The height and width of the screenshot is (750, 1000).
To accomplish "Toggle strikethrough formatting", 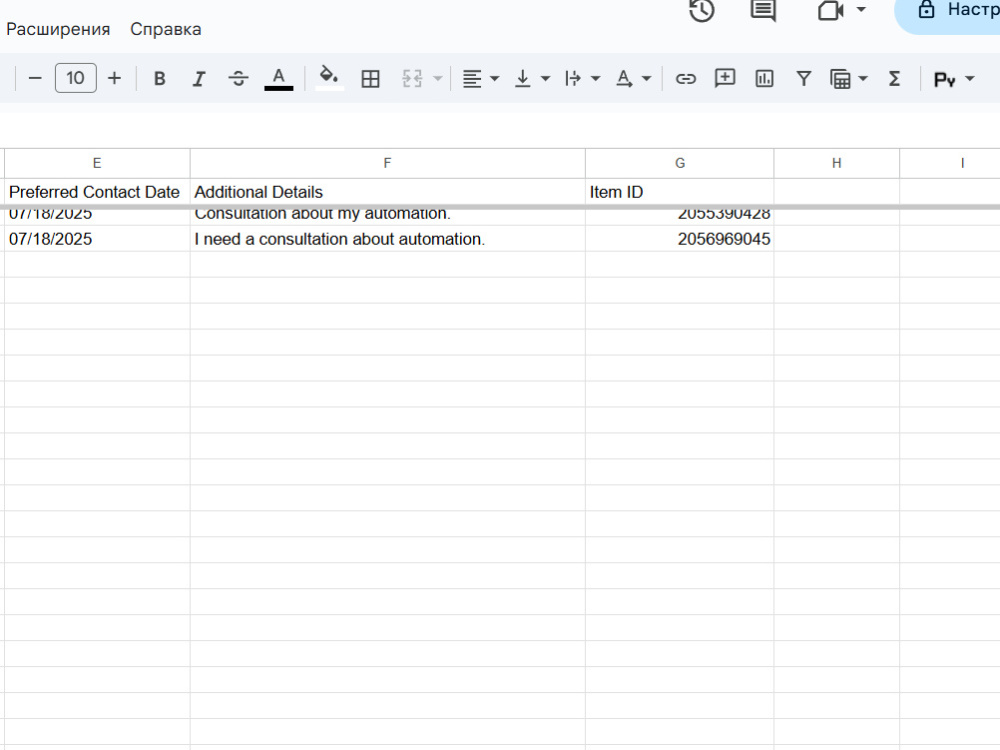I will 239,78.
